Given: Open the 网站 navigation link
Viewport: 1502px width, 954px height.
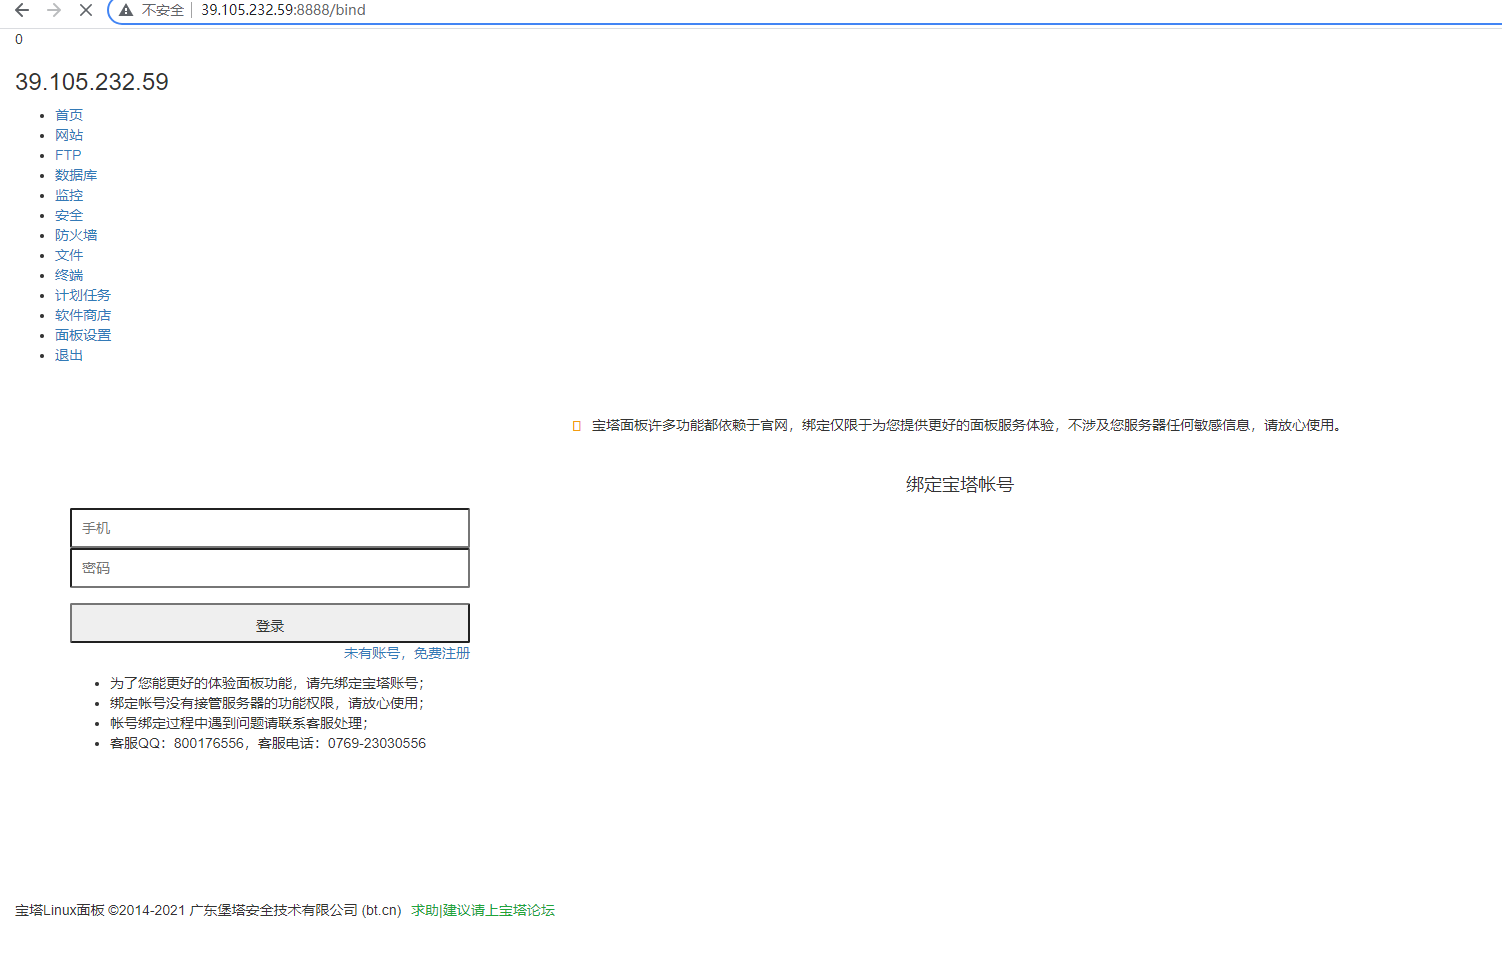Looking at the screenshot, I should 69,135.
